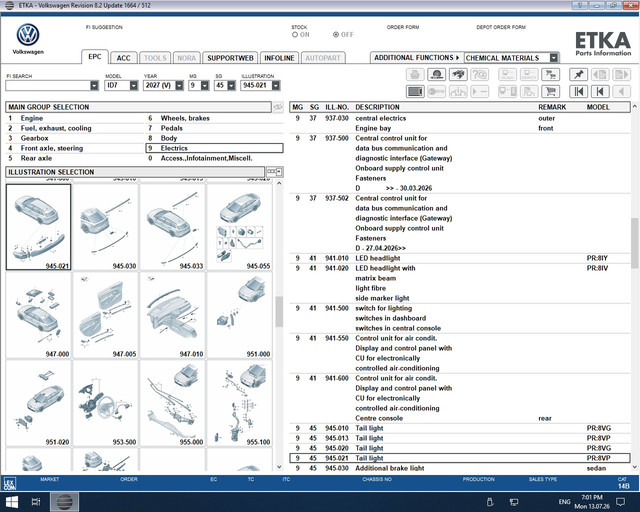Click the greyed AUTOPART tab
Screen dimensions: 640x512
point(323,58)
